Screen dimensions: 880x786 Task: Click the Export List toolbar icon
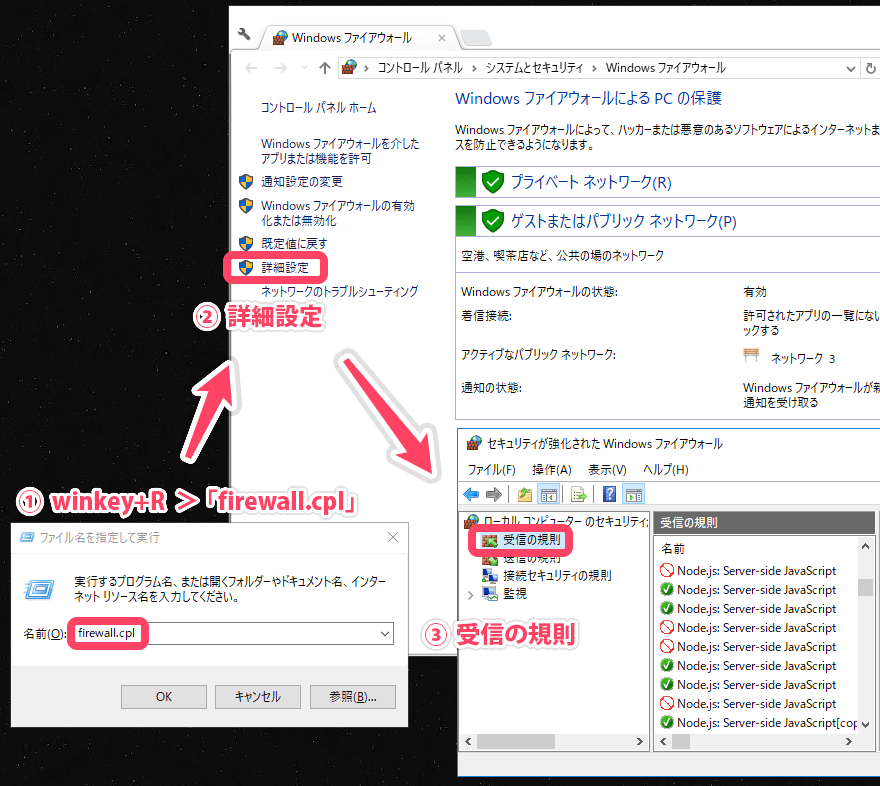tap(579, 494)
